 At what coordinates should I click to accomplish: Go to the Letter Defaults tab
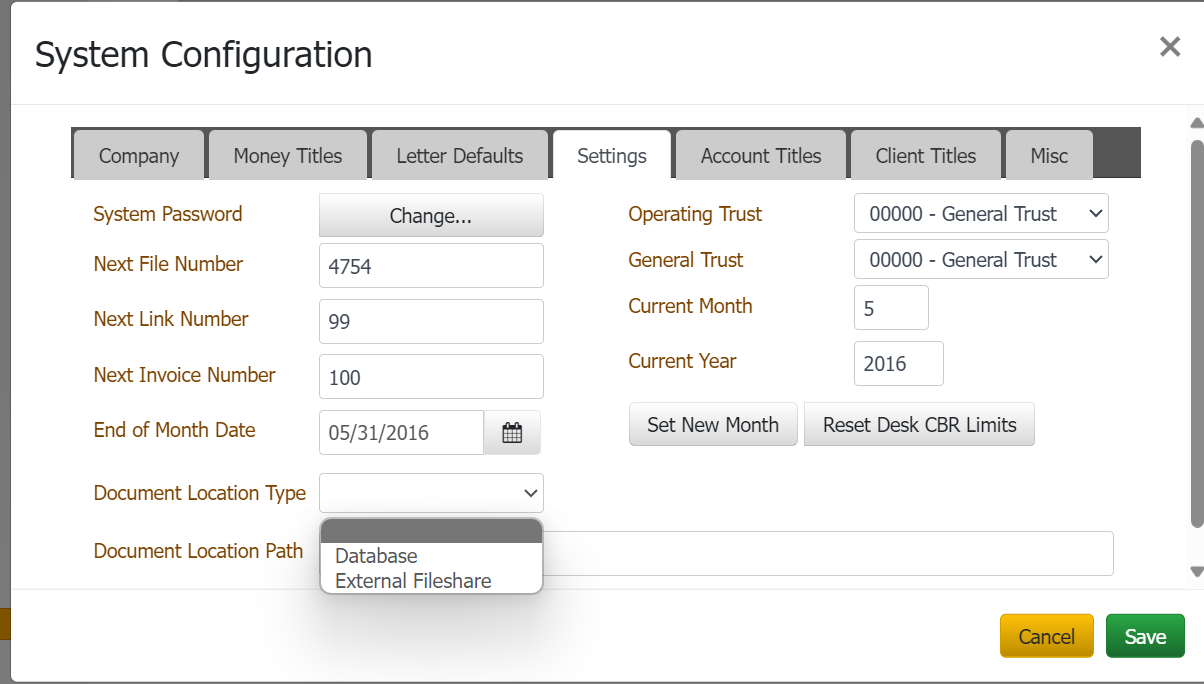(460, 156)
